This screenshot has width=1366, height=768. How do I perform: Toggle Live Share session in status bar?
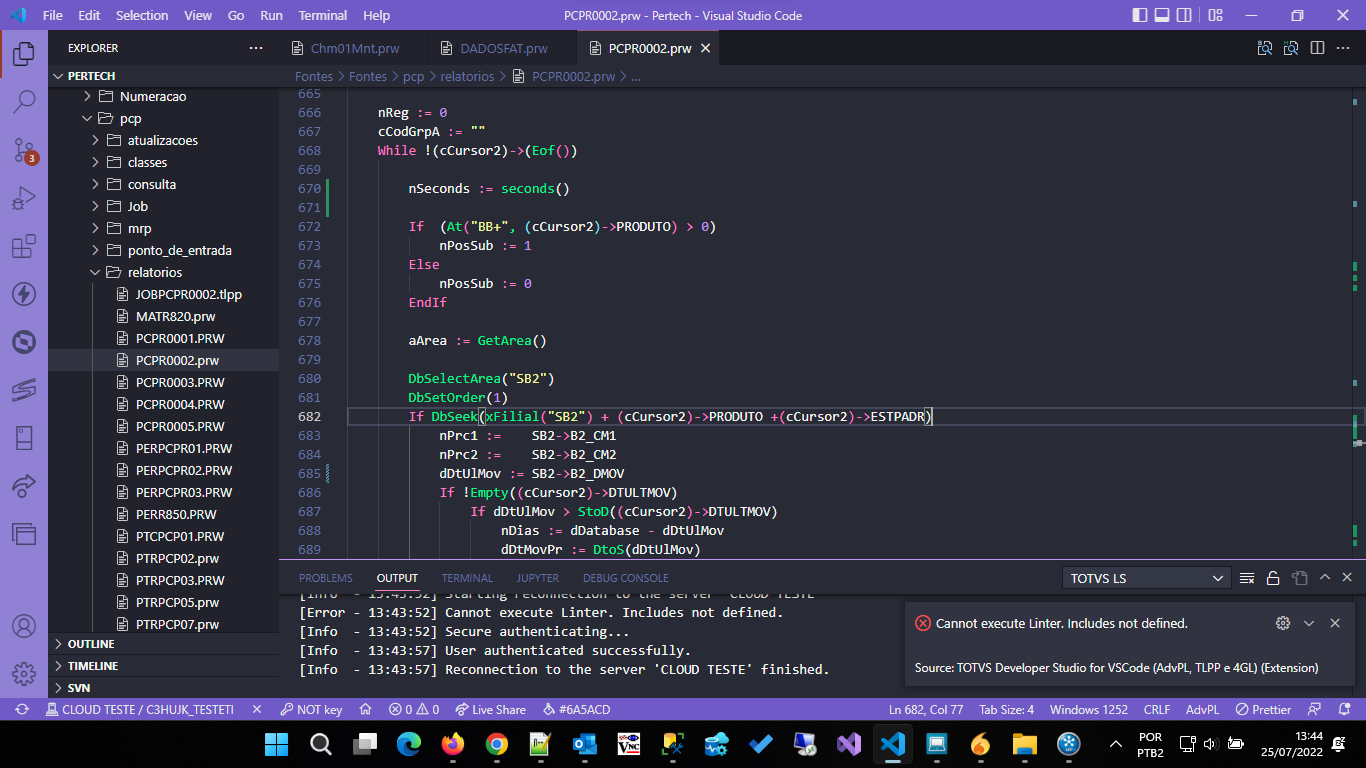click(490, 709)
